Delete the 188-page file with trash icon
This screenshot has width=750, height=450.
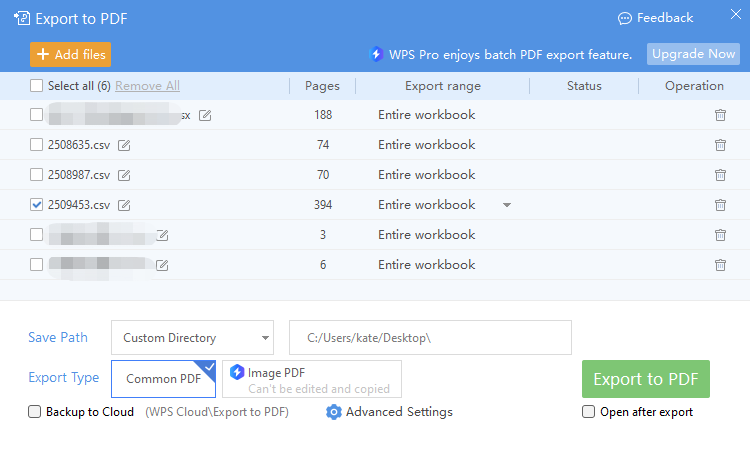[x=720, y=115]
